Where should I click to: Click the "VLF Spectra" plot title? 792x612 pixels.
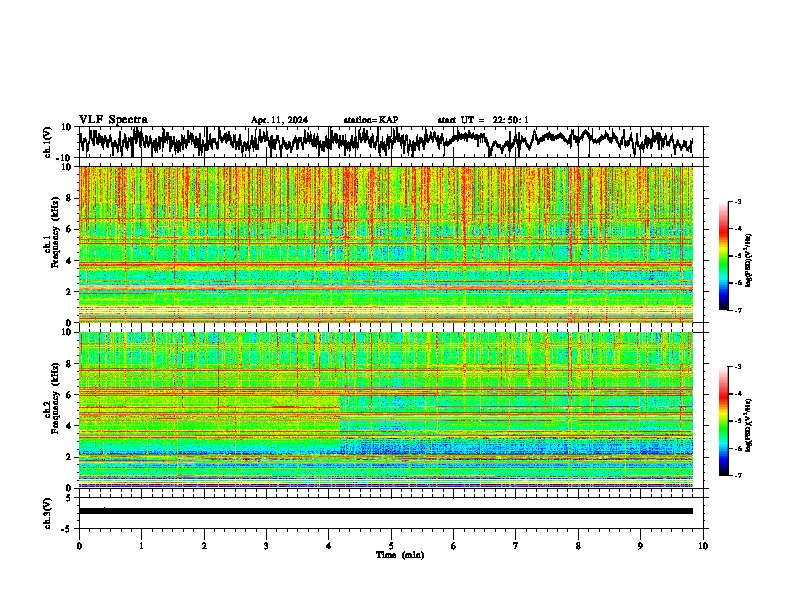pyautogui.click(x=113, y=119)
